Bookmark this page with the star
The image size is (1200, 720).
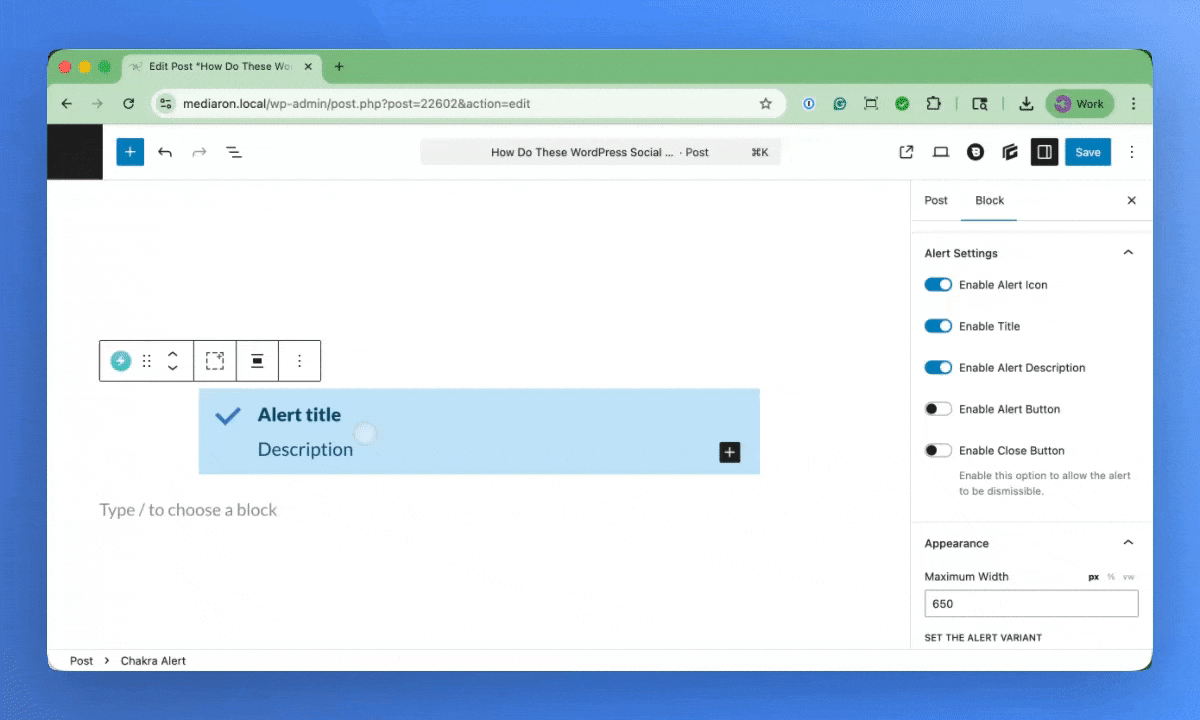coord(766,103)
